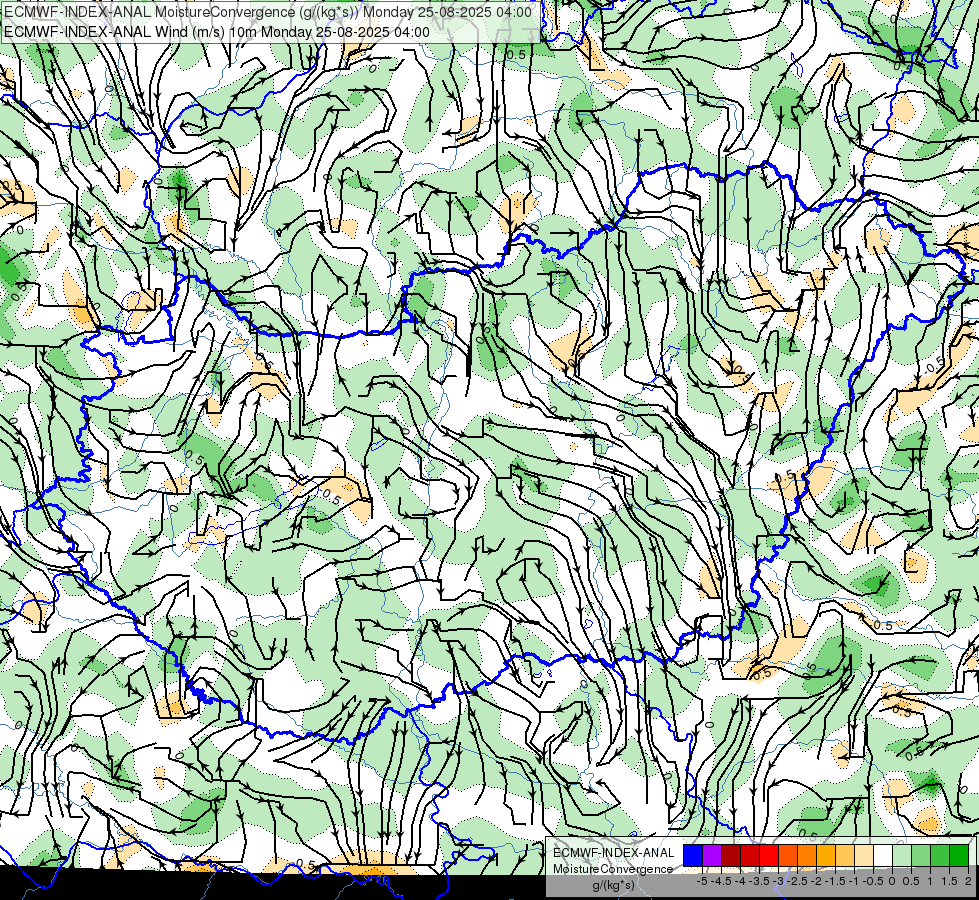Click the -2.5 tick label on the legend
This screenshot has width=979, height=900.
tap(797, 881)
